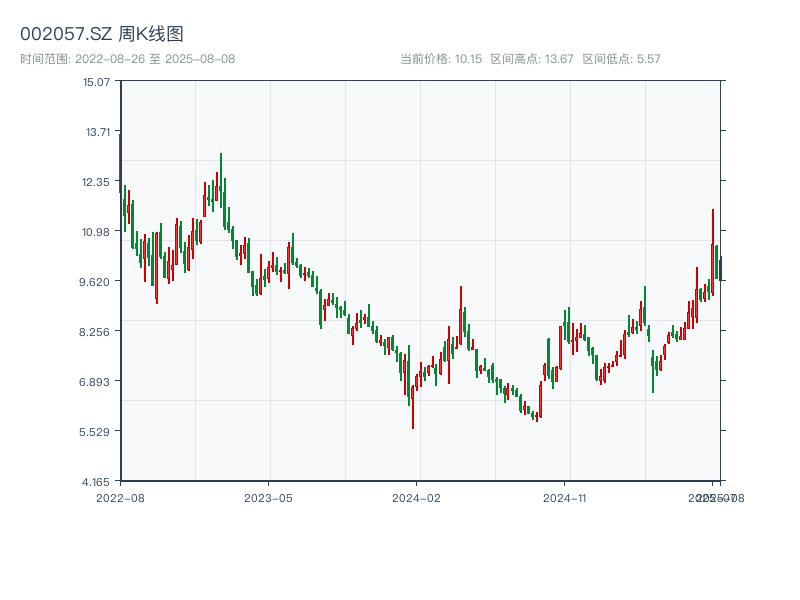The image size is (800, 600).
Task: Click the 8.256 y-axis label
Action: point(94,332)
